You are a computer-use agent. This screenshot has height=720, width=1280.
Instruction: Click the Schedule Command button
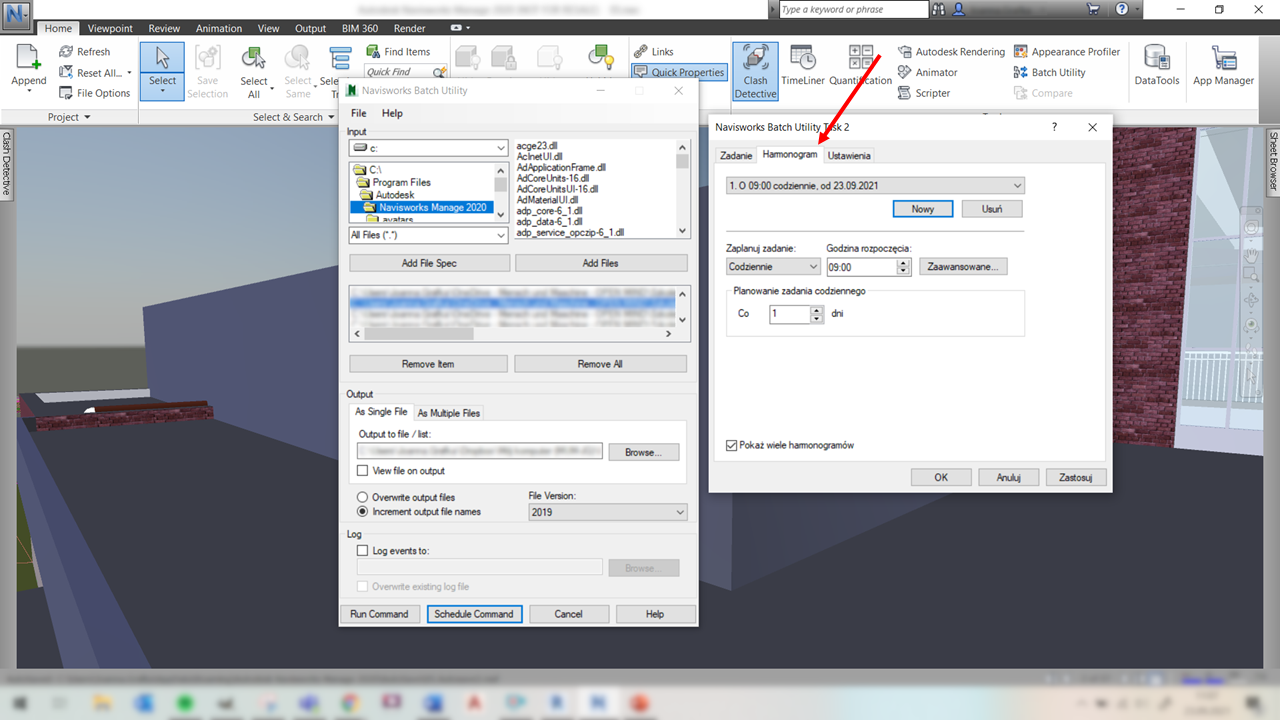tap(474, 614)
